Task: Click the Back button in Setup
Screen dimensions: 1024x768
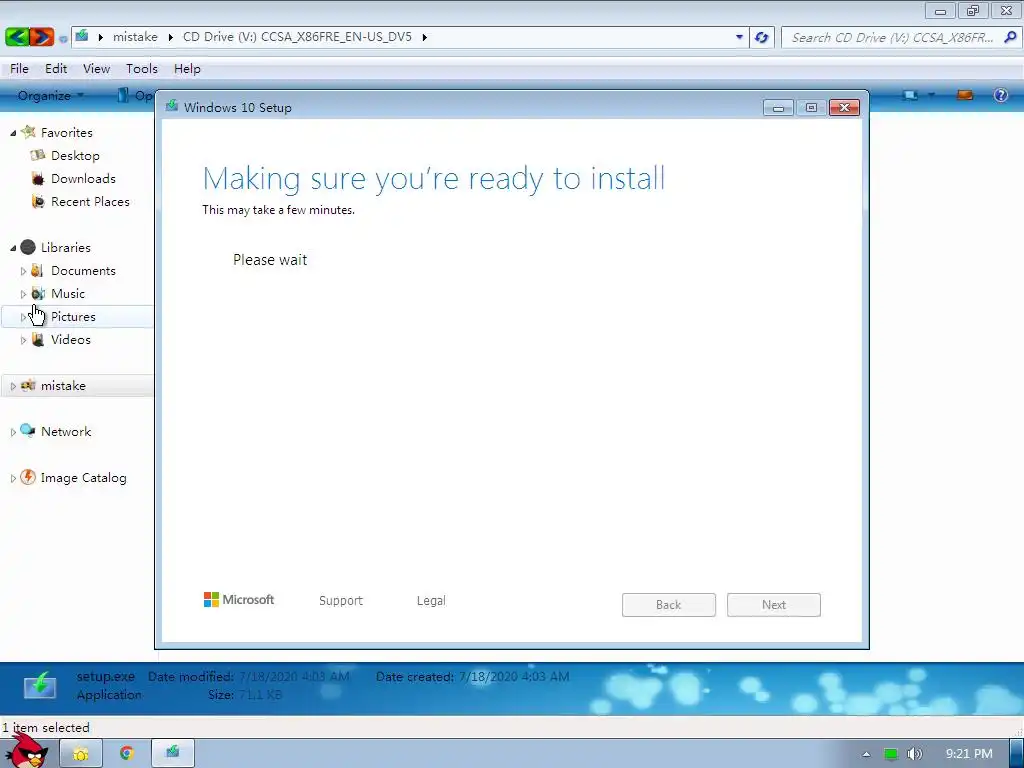Action: tap(669, 605)
